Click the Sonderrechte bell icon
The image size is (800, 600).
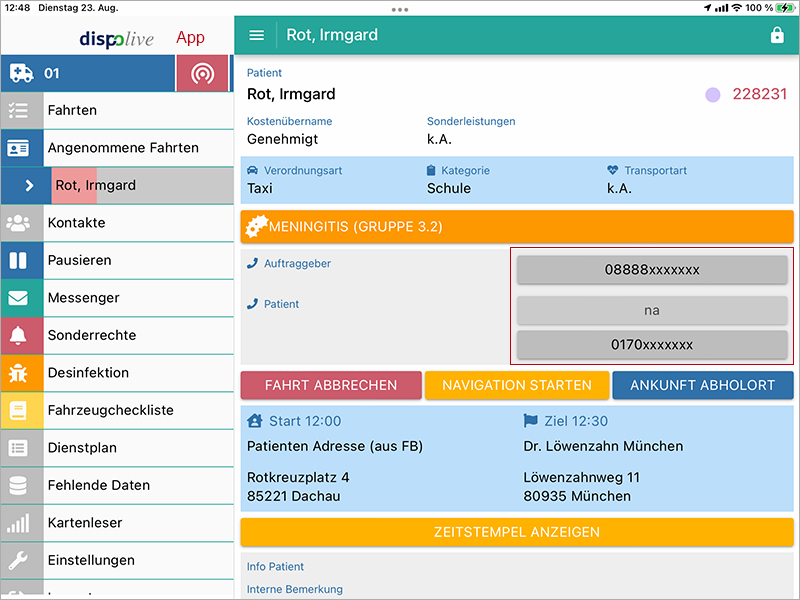[x=20, y=335]
